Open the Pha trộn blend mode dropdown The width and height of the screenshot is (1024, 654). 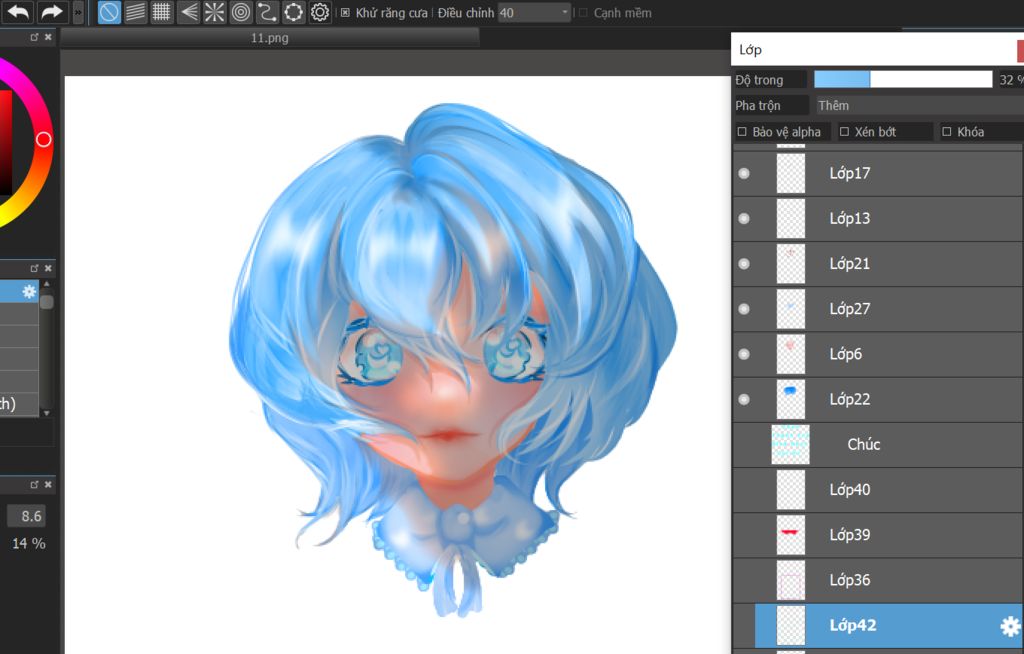[918, 106]
